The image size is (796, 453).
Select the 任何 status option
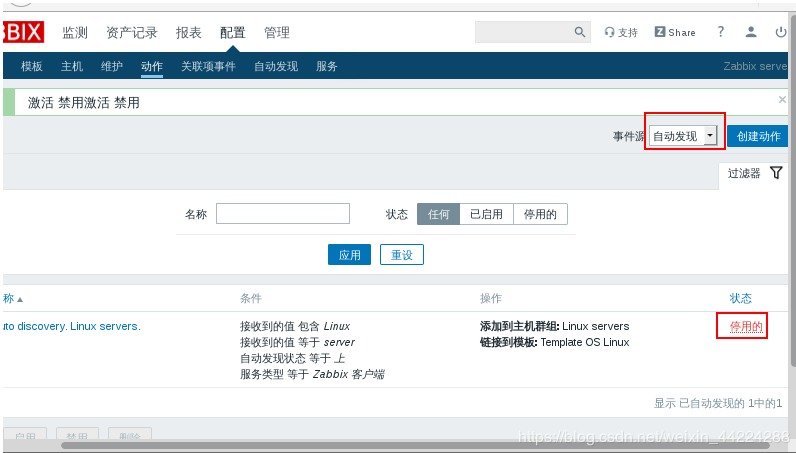pos(439,214)
